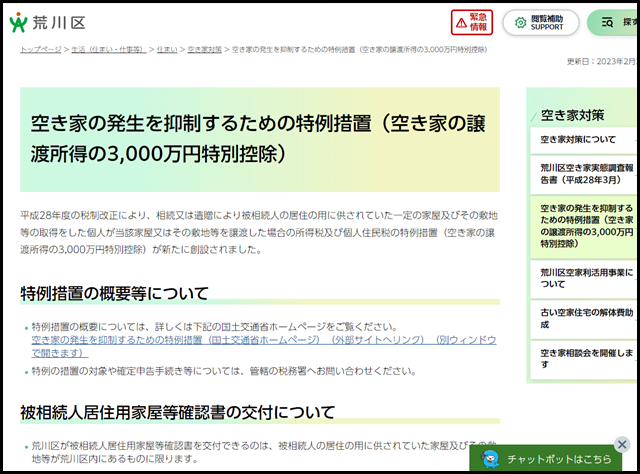Screen dimensions: 640x474
Task: Open the 国土交通省ホームページ external link
Action: pyautogui.click(x=264, y=346)
